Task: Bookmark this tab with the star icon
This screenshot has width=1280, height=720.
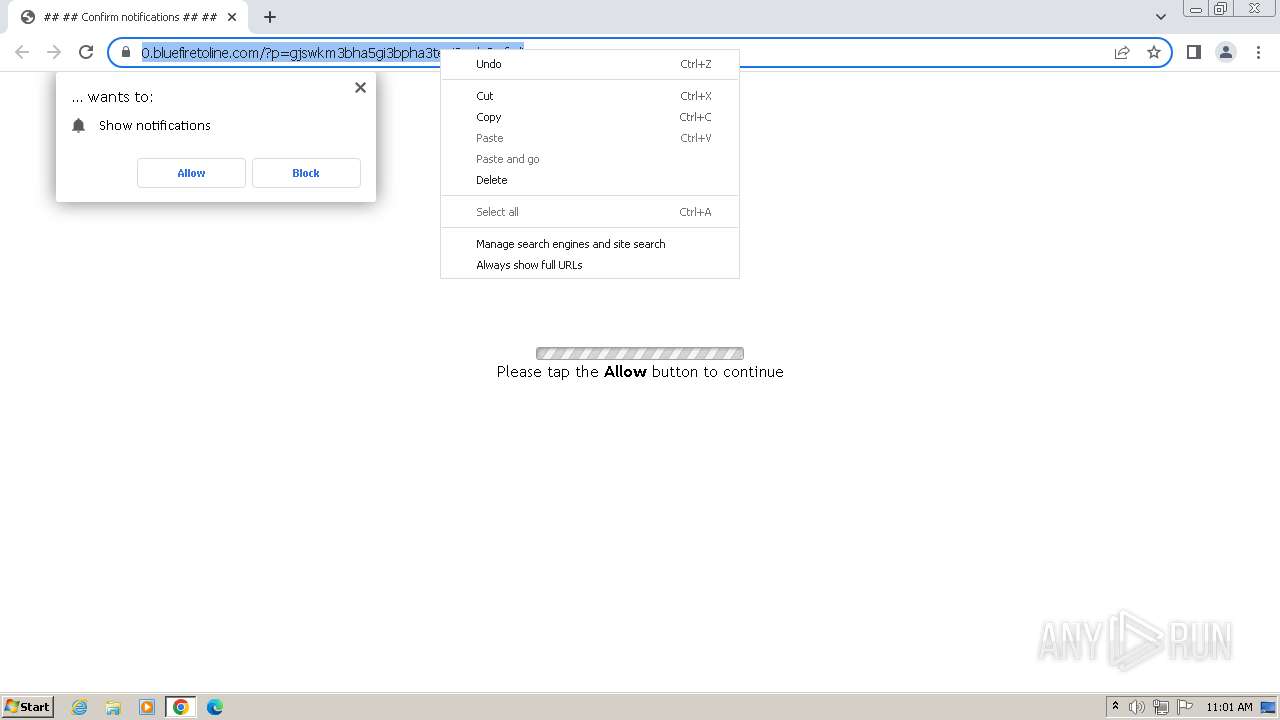Action: 1154,52
